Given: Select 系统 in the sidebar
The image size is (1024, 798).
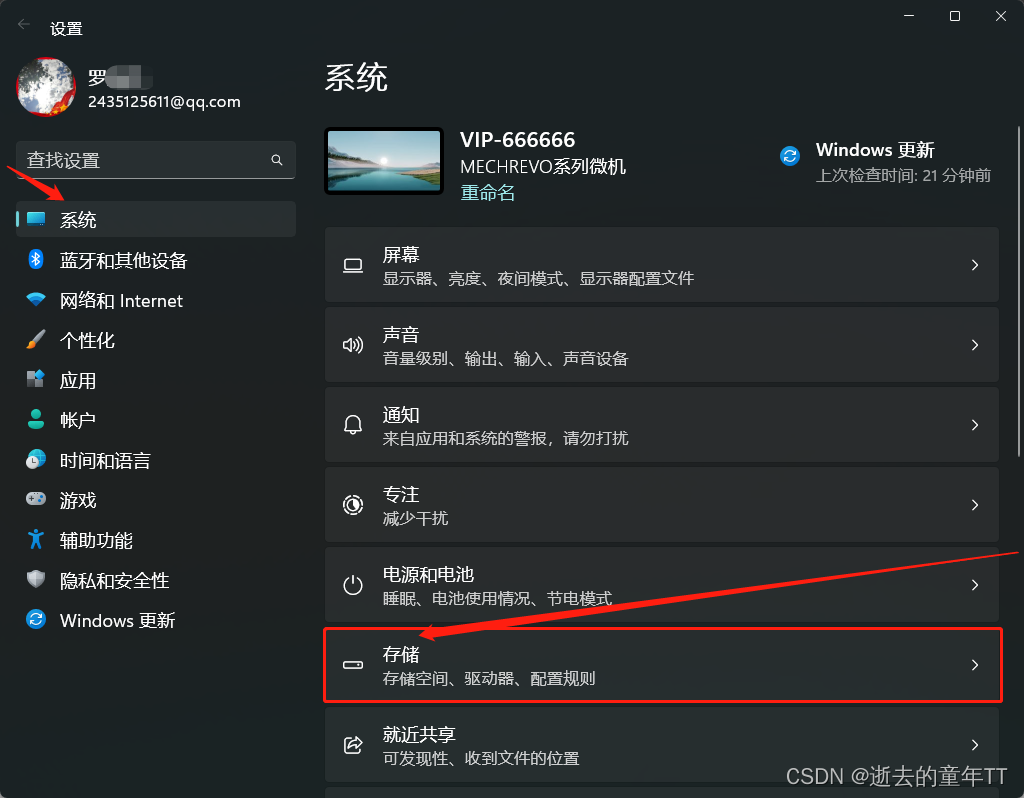Looking at the screenshot, I should (x=155, y=219).
